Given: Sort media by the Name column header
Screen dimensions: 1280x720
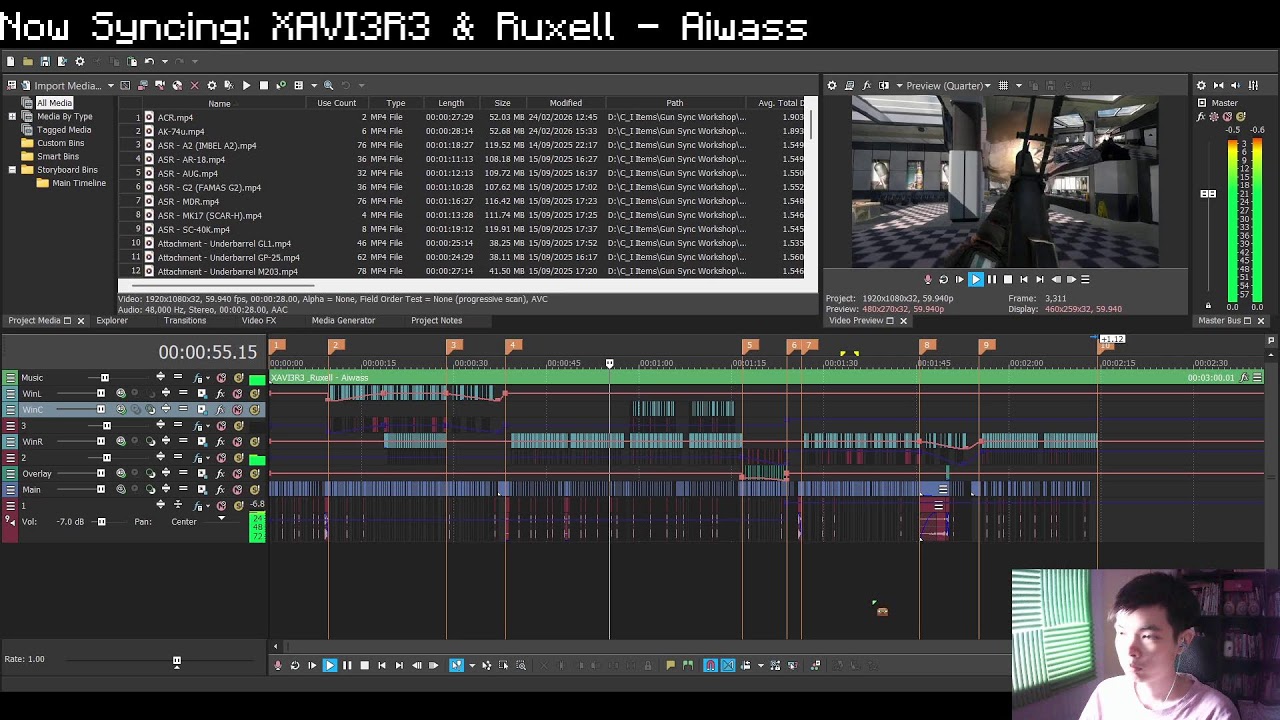Looking at the screenshot, I should [x=219, y=103].
